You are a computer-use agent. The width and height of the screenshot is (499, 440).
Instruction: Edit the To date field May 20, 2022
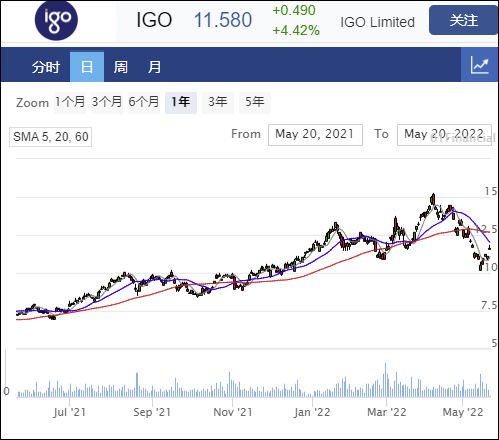(444, 135)
